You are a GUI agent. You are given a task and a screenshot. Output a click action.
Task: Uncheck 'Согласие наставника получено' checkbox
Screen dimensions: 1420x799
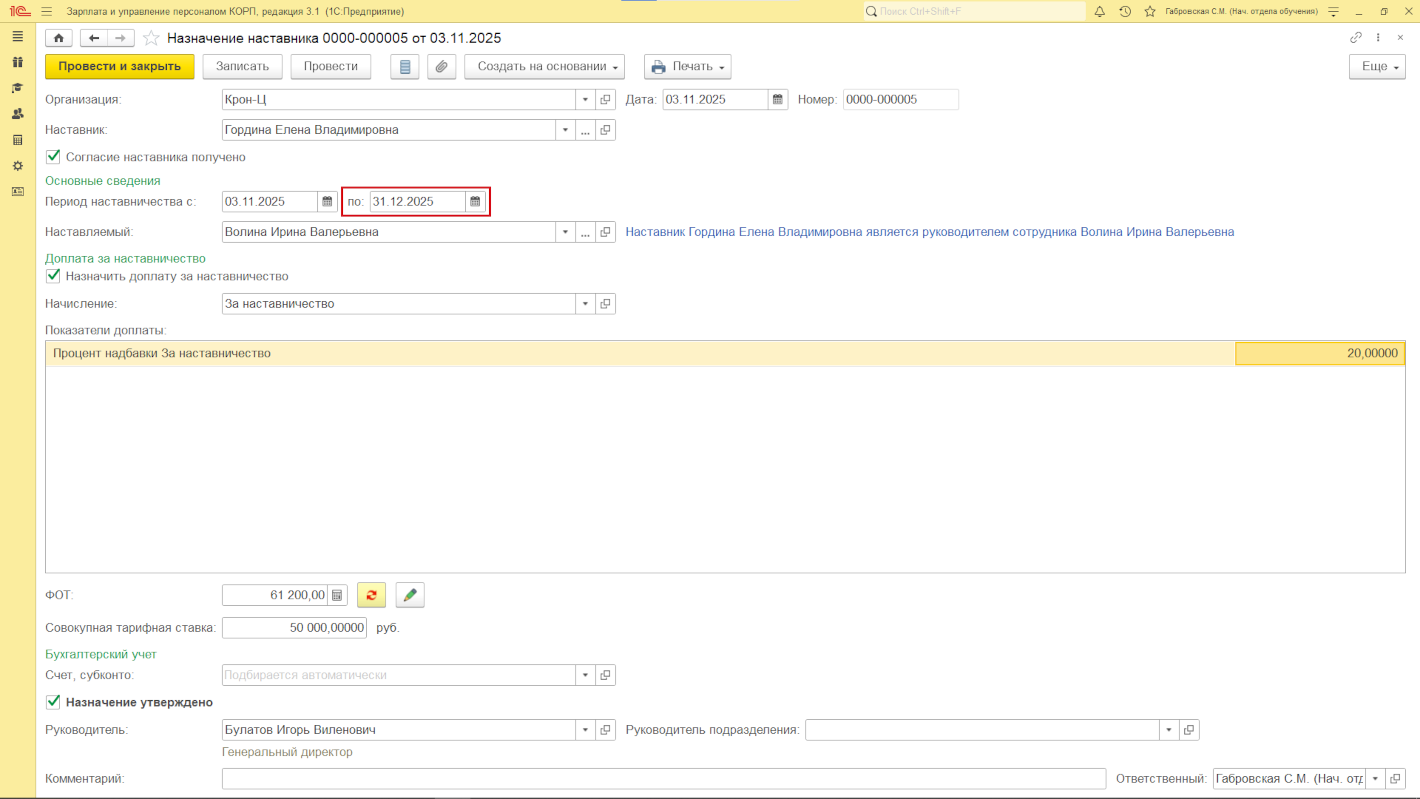pos(54,157)
